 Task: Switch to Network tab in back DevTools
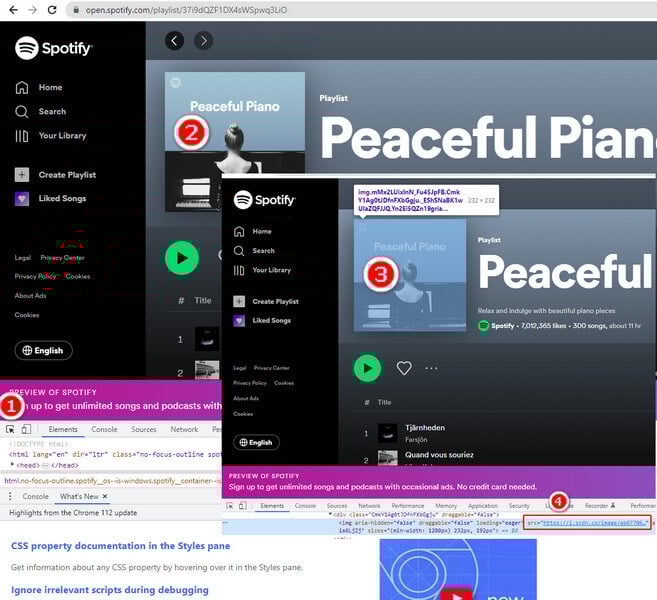click(x=184, y=429)
